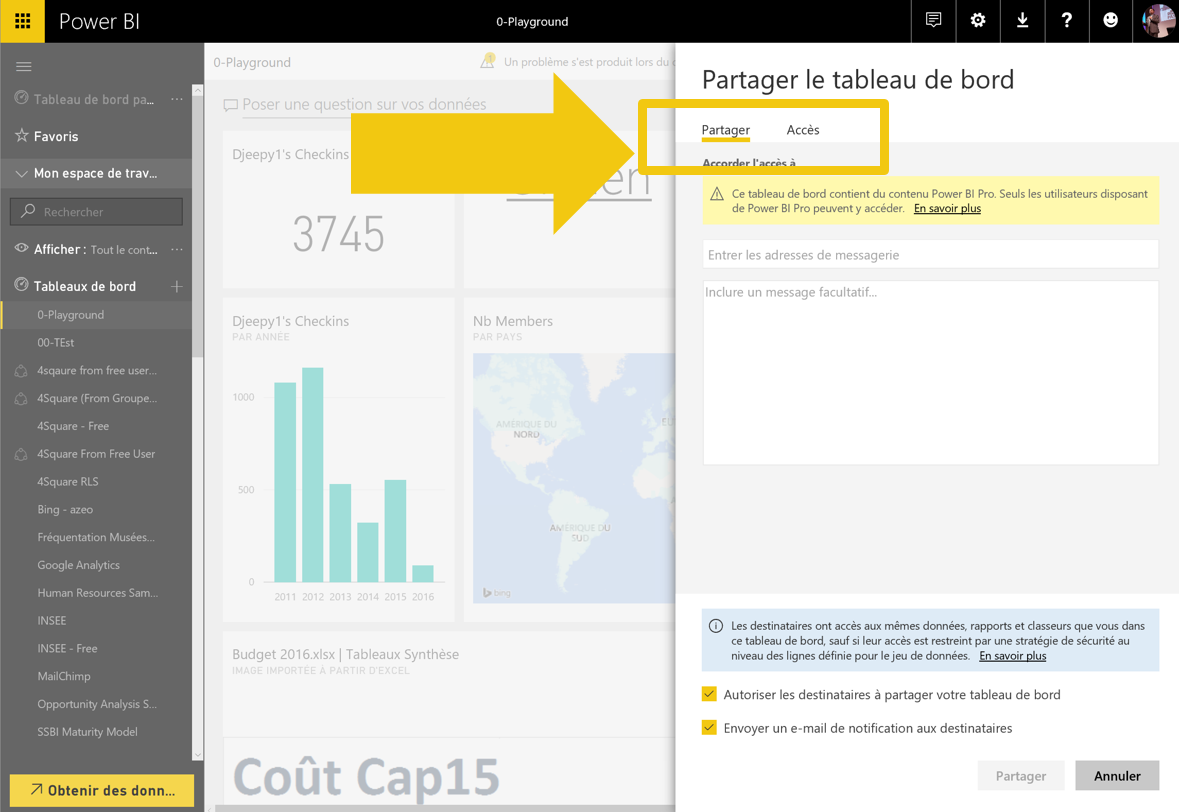Click the email addresses input field
This screenshot has width=1179, height=812.
tap(930, 255)
